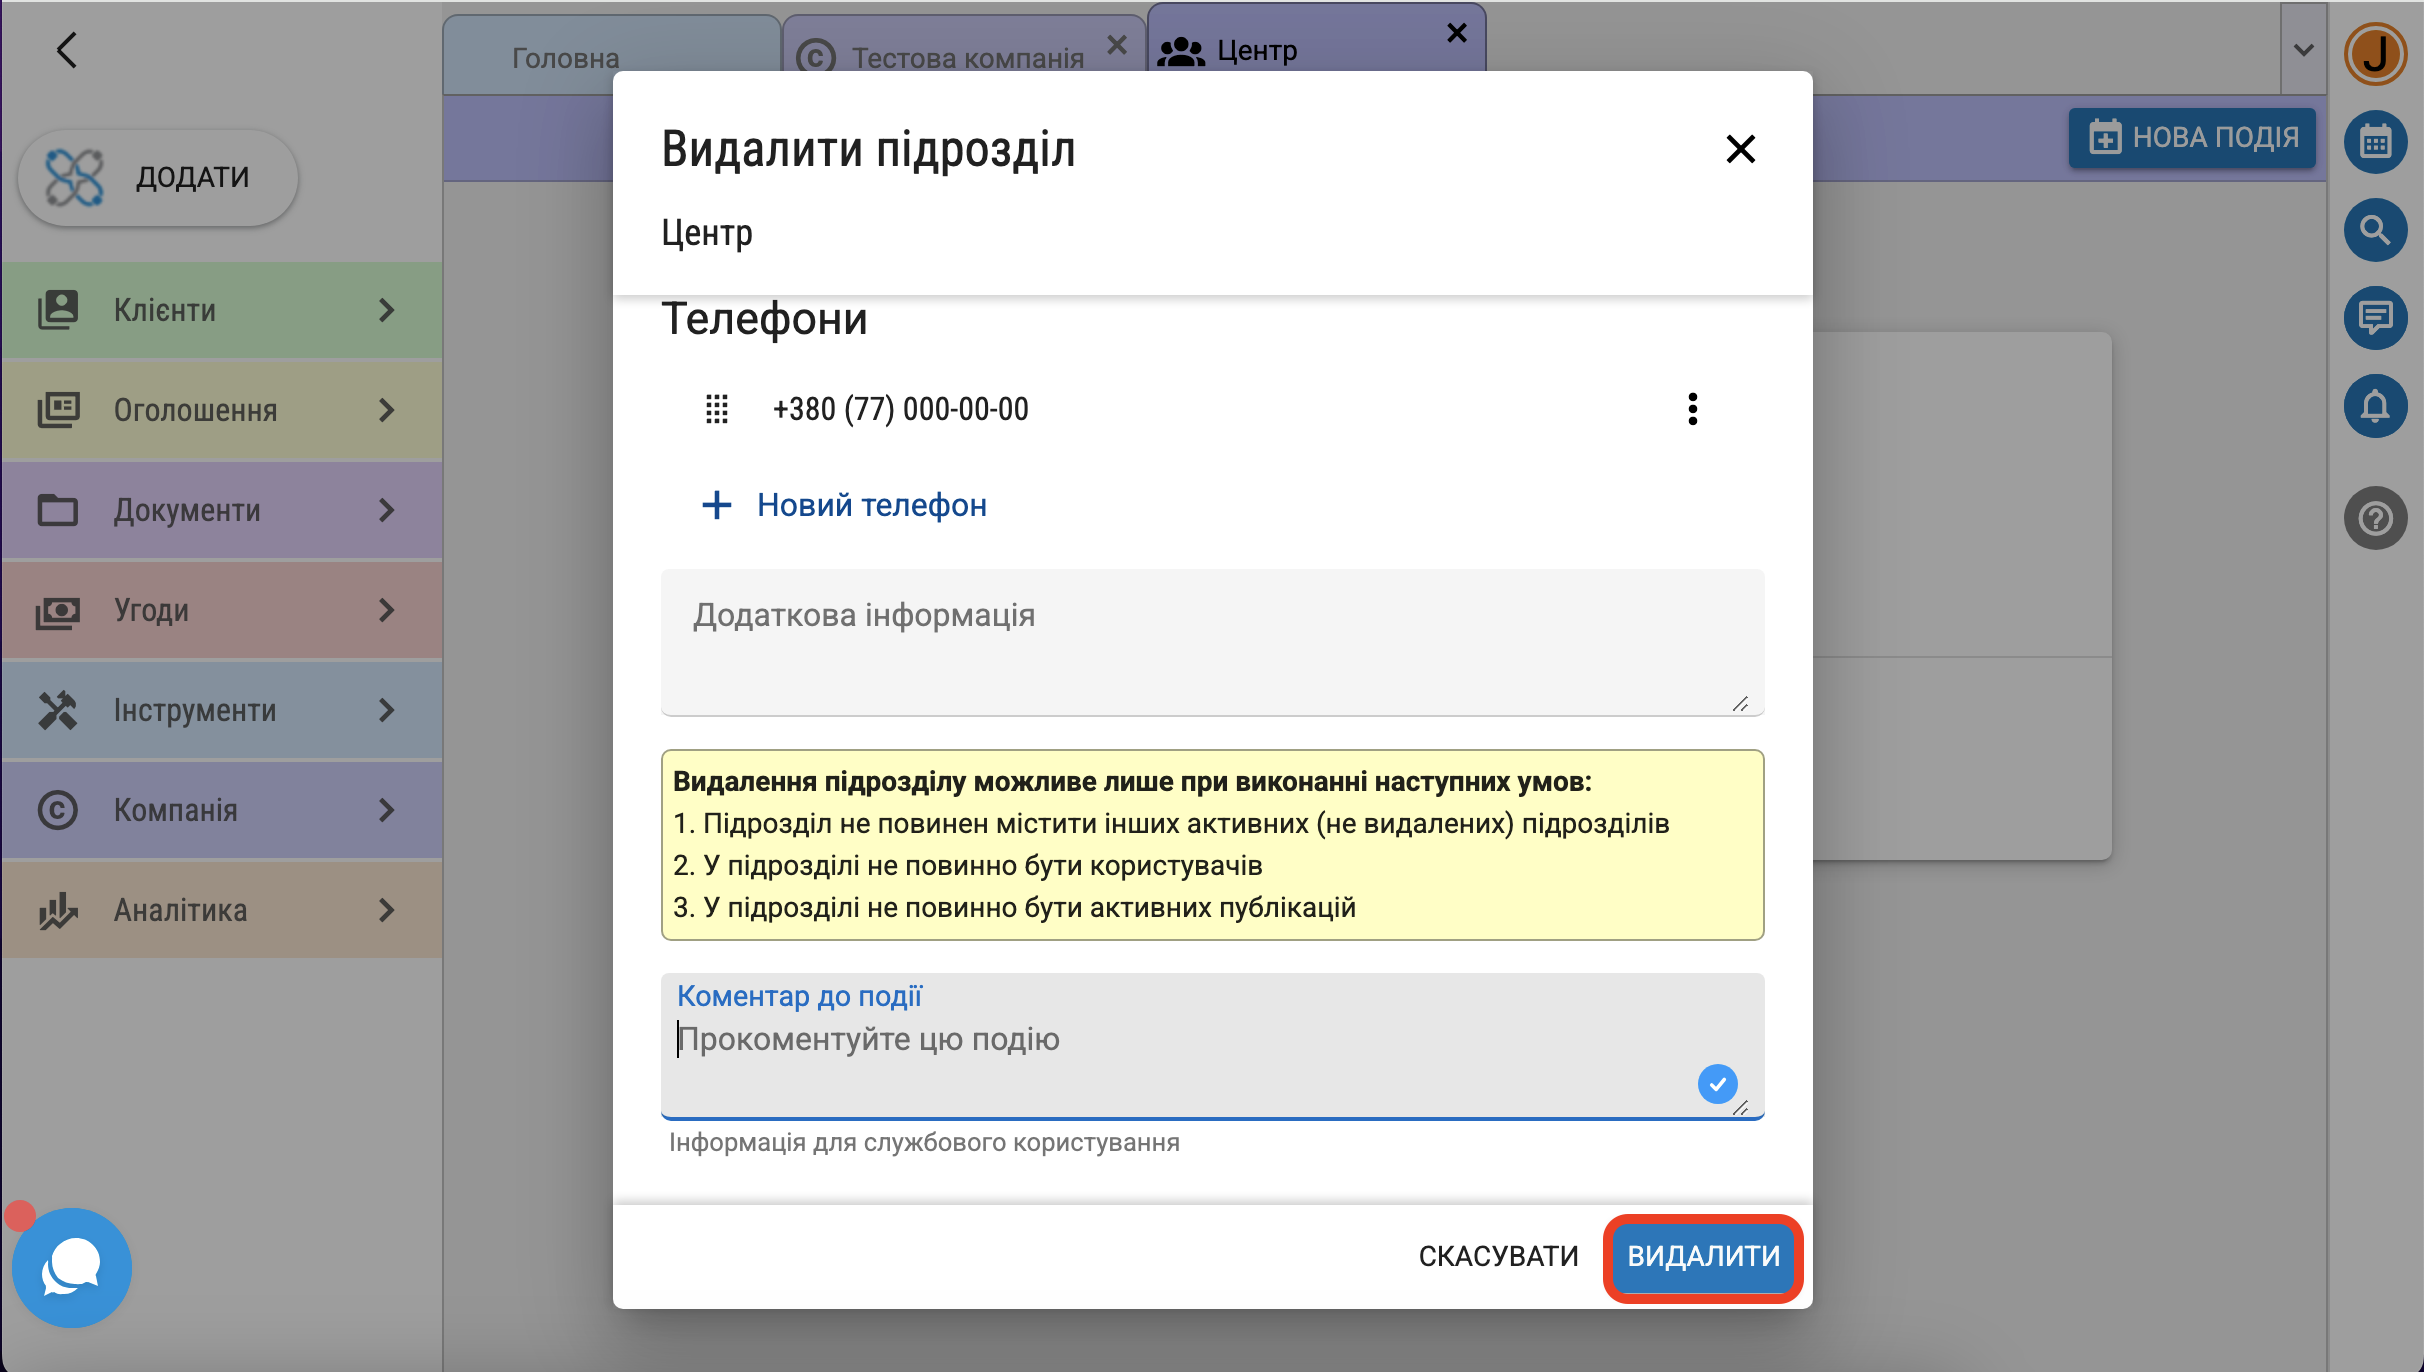Toggle the blue checkmark in comment field
2424x1372 pixels.
pyautogui.click(x=1717, y=1084)
